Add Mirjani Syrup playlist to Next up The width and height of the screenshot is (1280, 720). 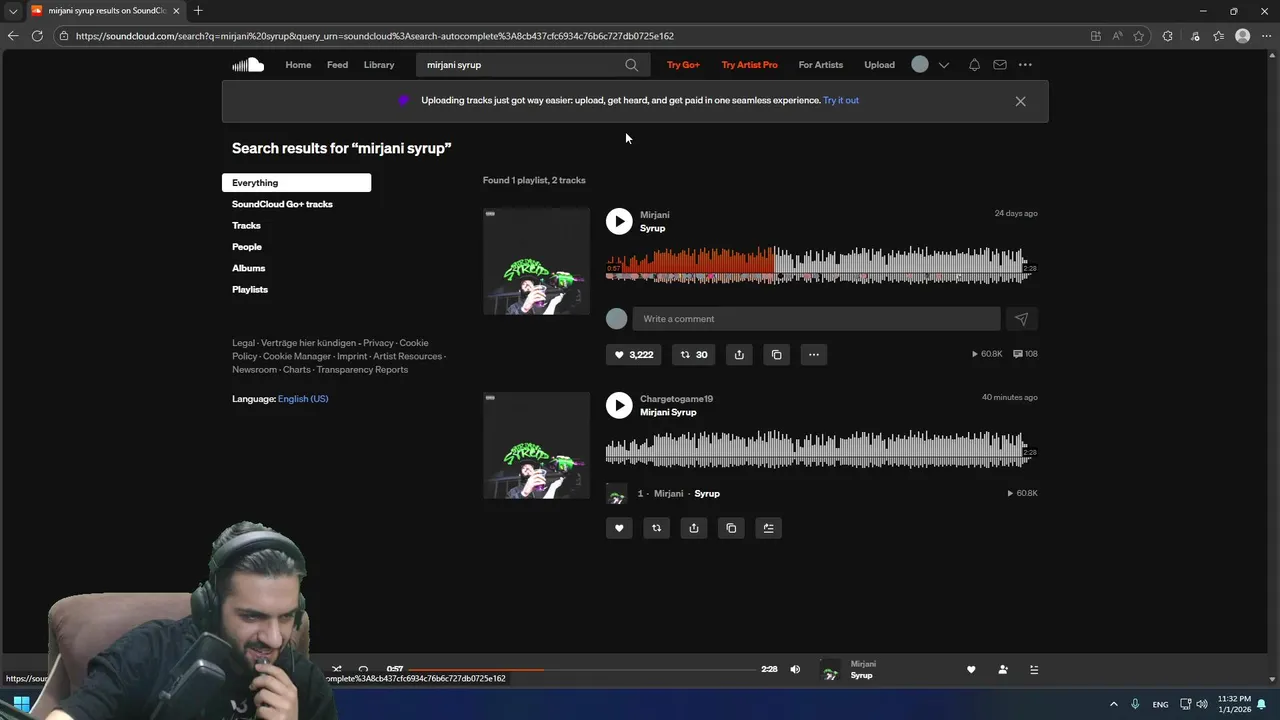coord(768,528)
